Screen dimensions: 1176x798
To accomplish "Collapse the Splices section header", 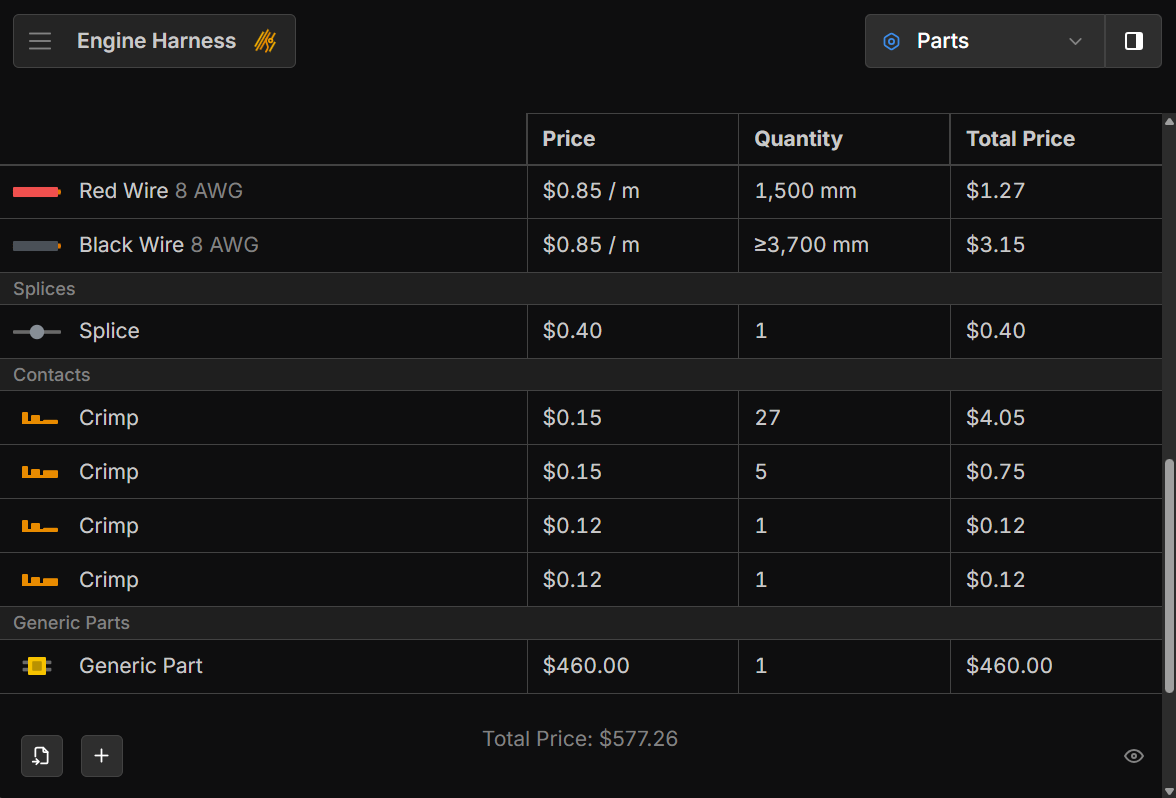I will pos(44,289).
